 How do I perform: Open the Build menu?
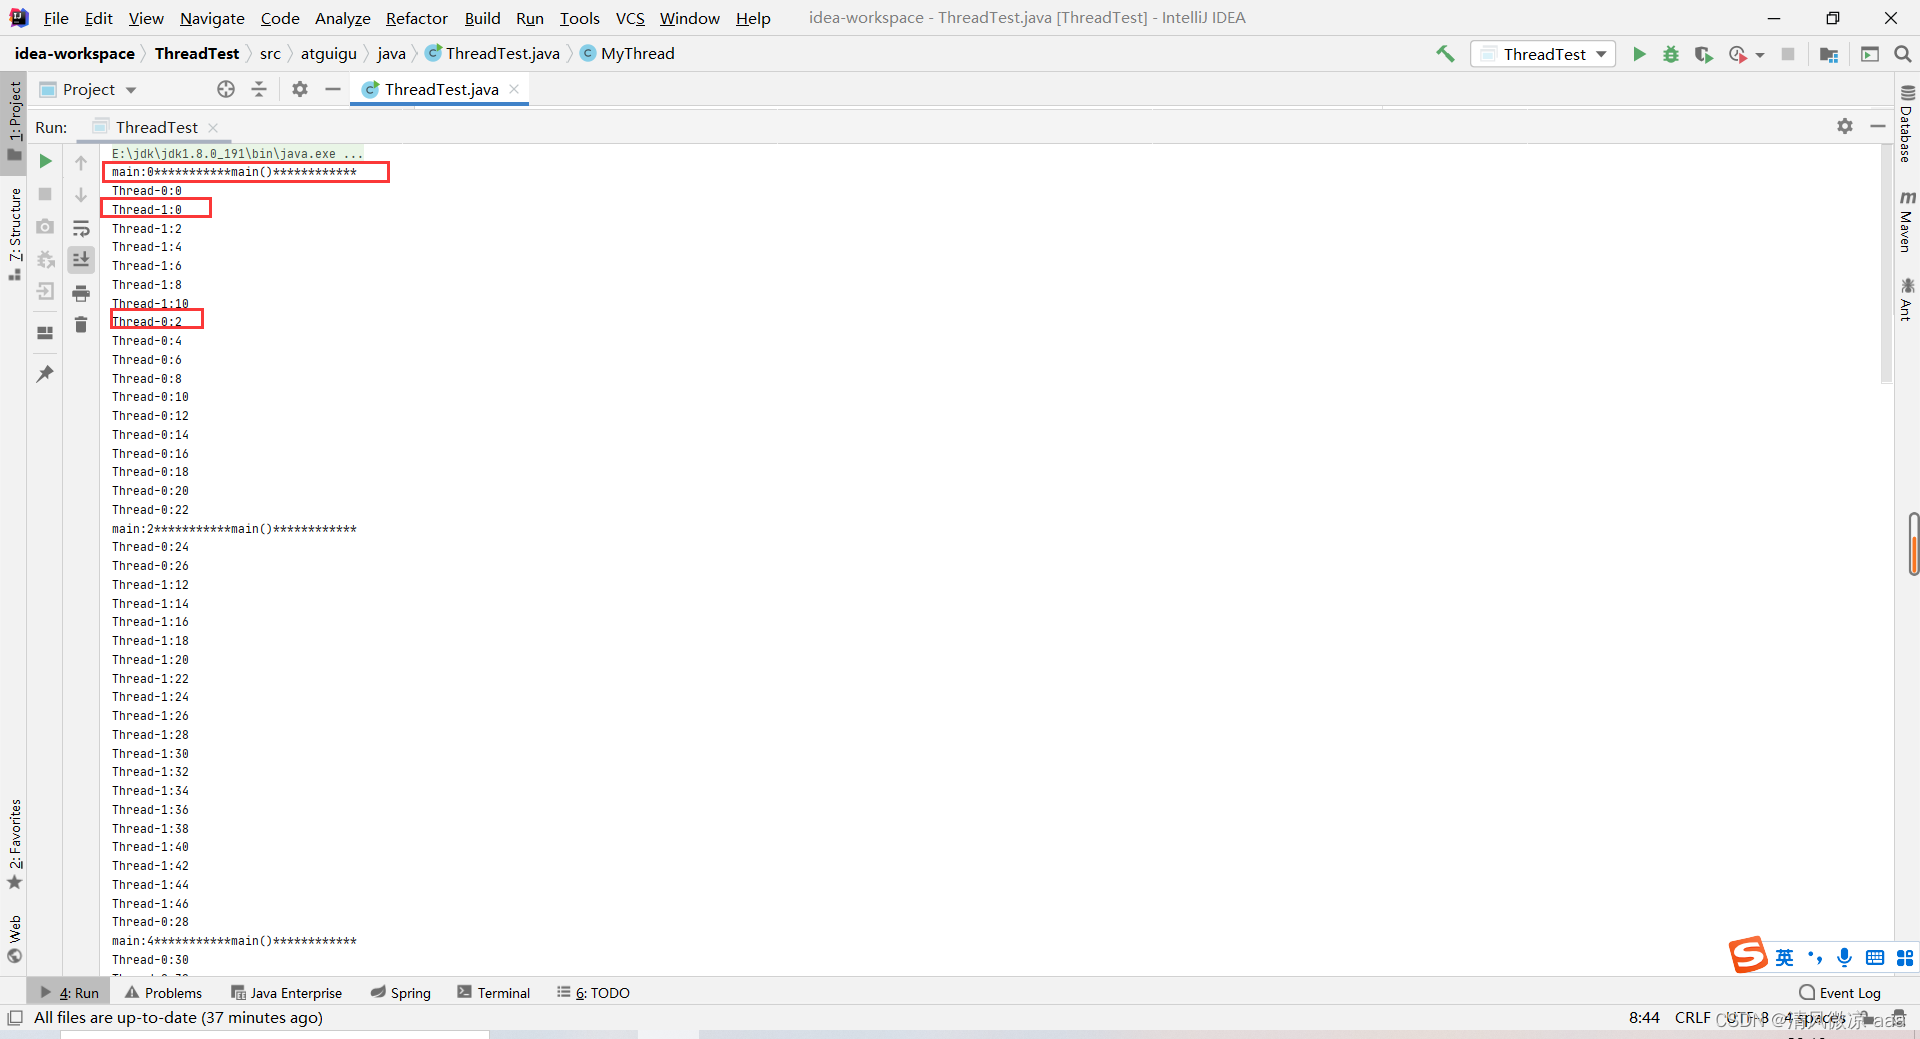coord(482,18)
